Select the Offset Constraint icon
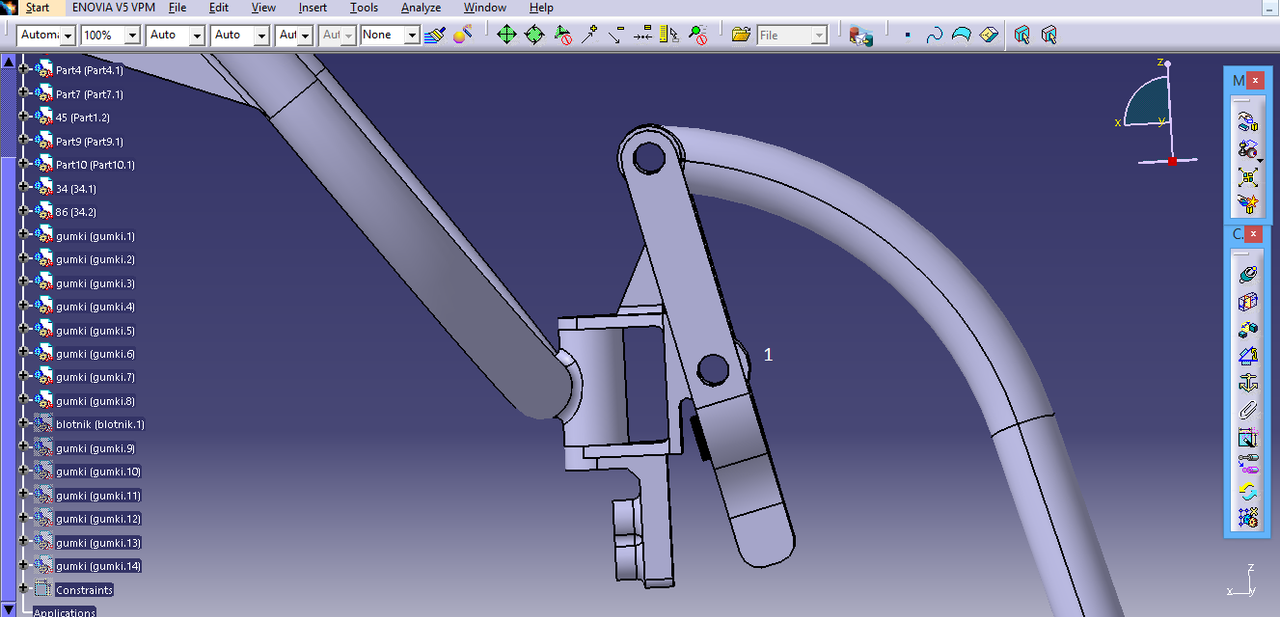The width and height of the screenshot is (1280, 617). [x=1247, y=329]
